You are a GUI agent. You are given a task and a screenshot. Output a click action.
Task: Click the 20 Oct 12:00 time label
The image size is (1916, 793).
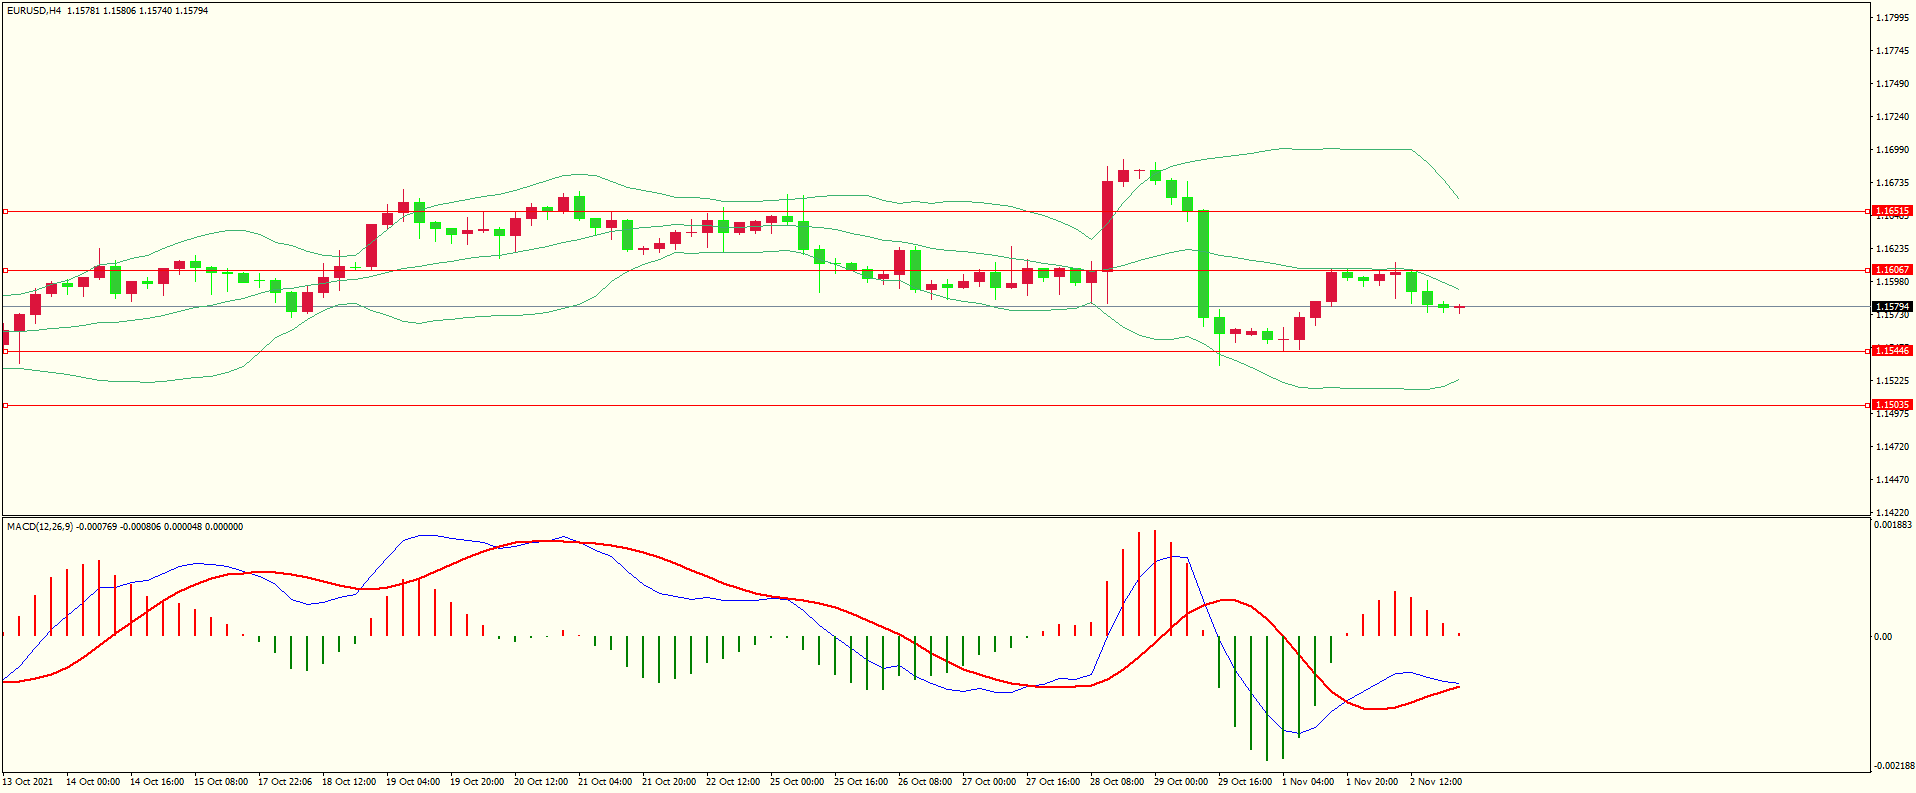[541, 782]
